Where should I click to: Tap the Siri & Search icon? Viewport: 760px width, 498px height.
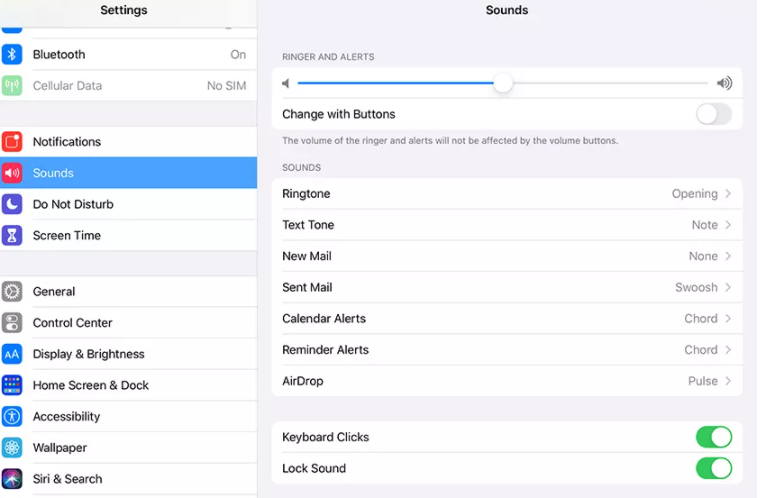[x=12, y=479]
